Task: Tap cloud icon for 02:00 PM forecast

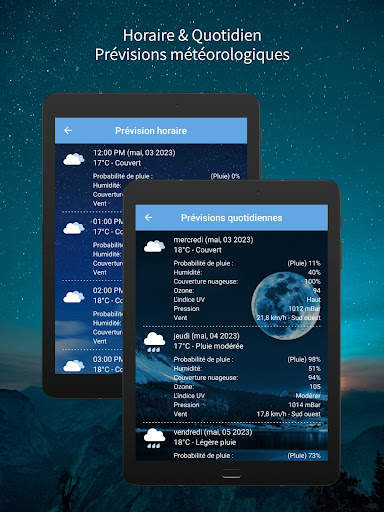Action: click(74, 297)
